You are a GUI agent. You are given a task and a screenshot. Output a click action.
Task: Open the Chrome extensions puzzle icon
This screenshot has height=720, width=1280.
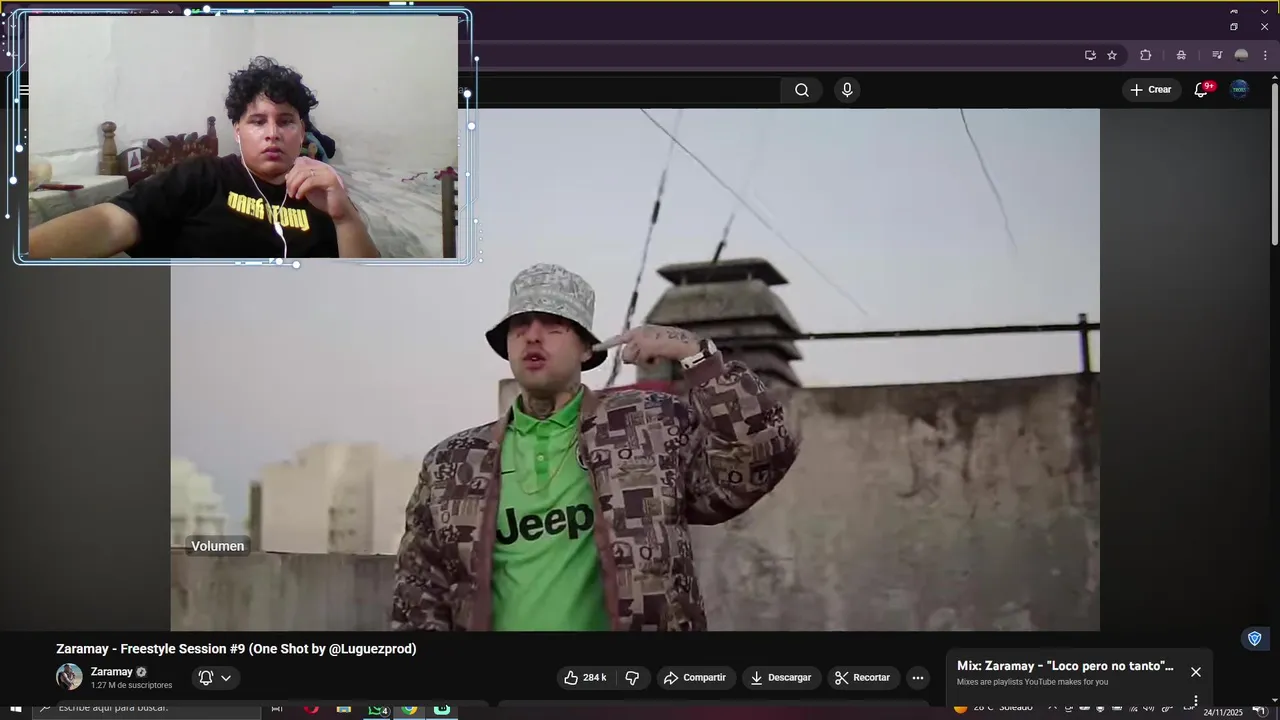(x=1146, y=55)
